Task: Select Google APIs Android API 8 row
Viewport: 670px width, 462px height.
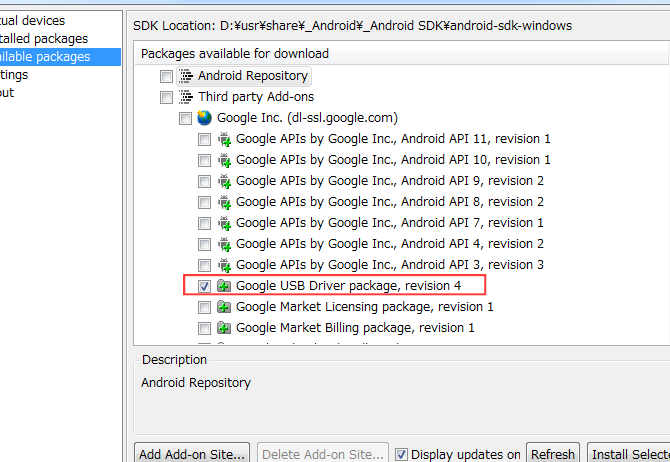Action: coord(389,202)
